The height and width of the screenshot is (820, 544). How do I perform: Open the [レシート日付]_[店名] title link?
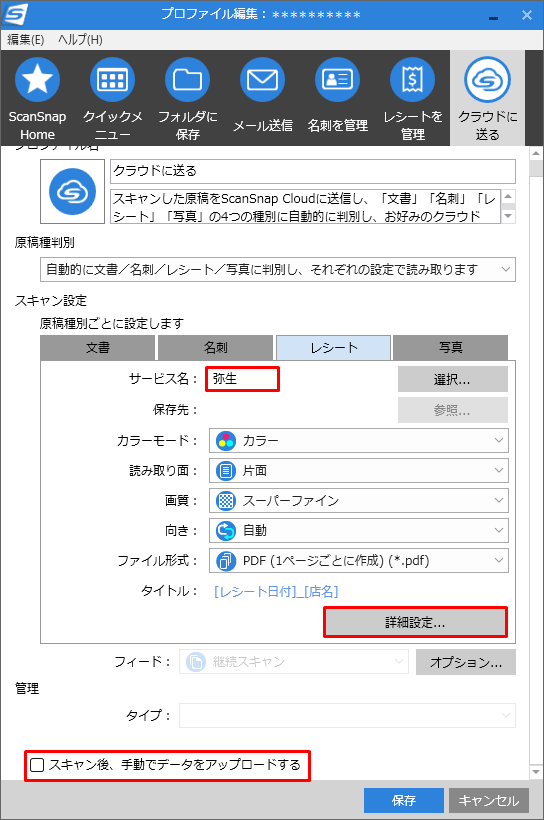tap(276, 591)
